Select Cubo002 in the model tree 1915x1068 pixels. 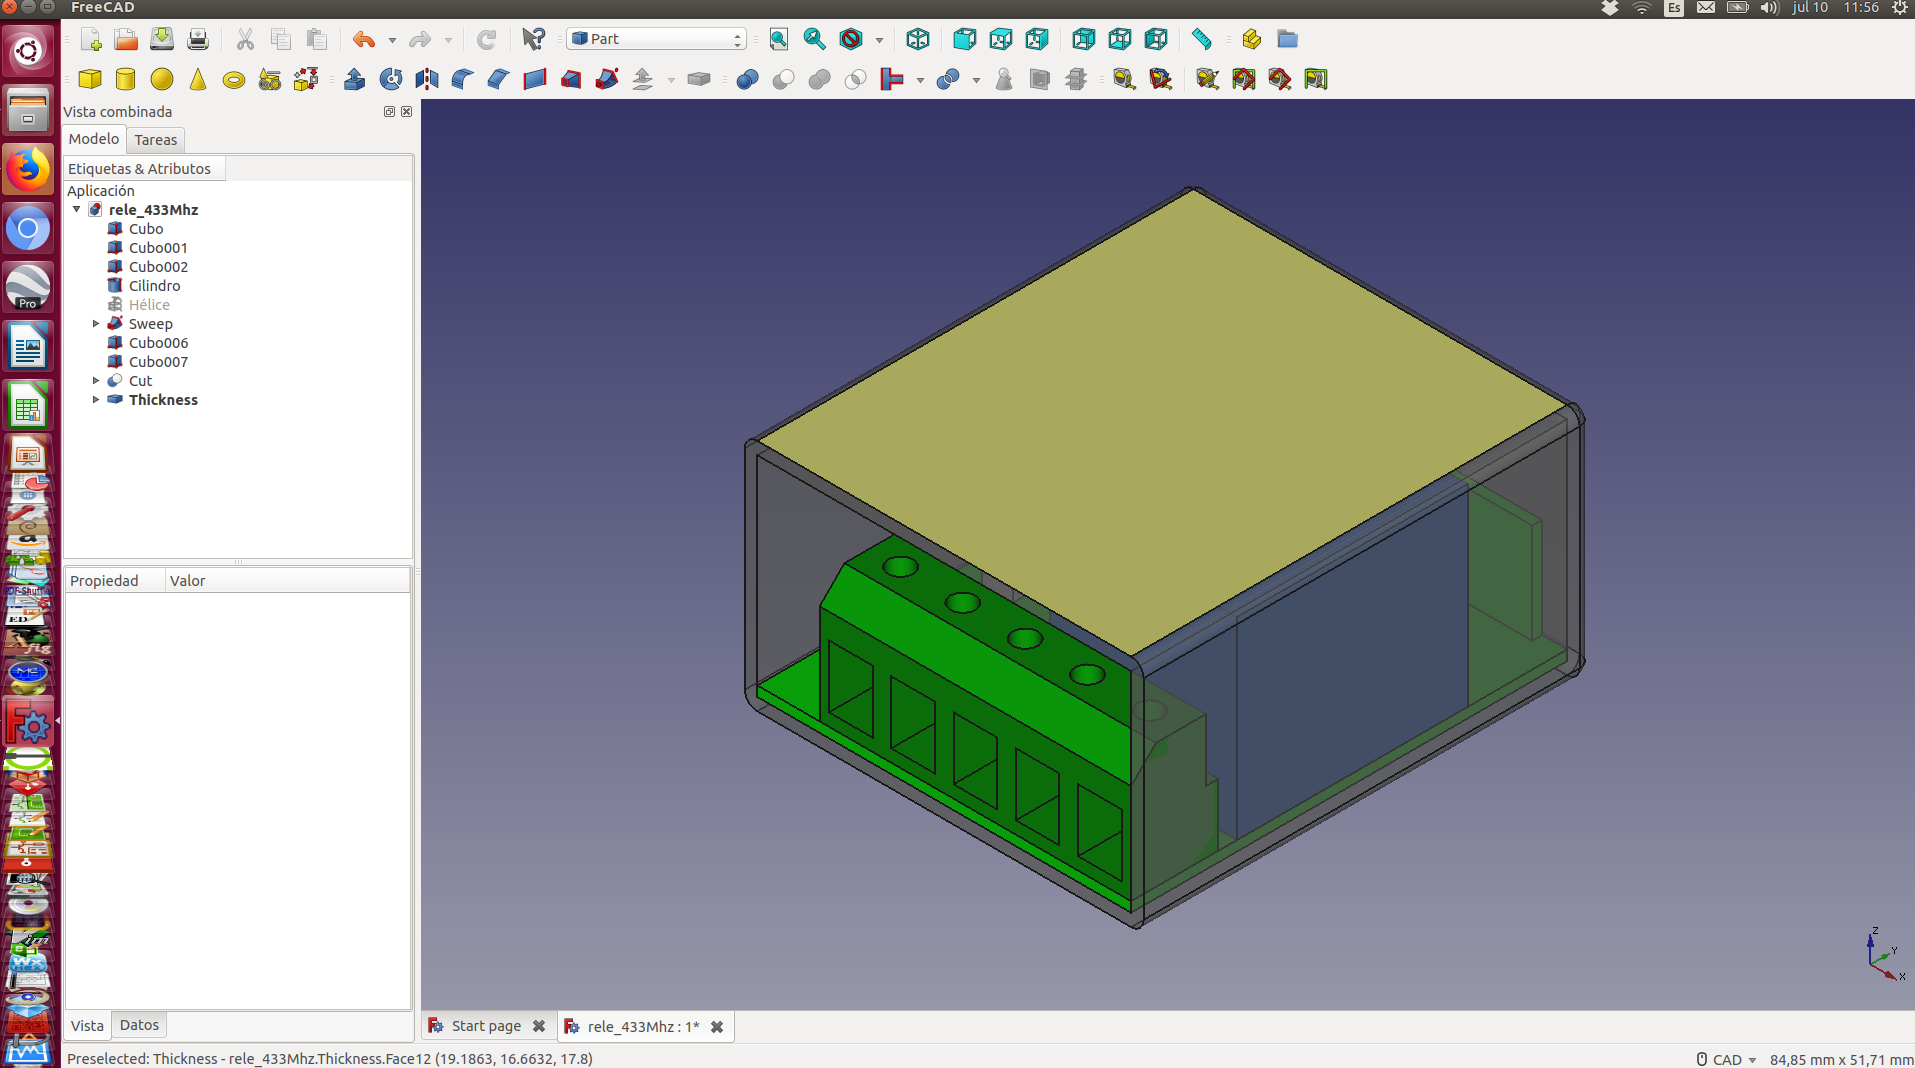pyautogui.click(x=158, y=267)
